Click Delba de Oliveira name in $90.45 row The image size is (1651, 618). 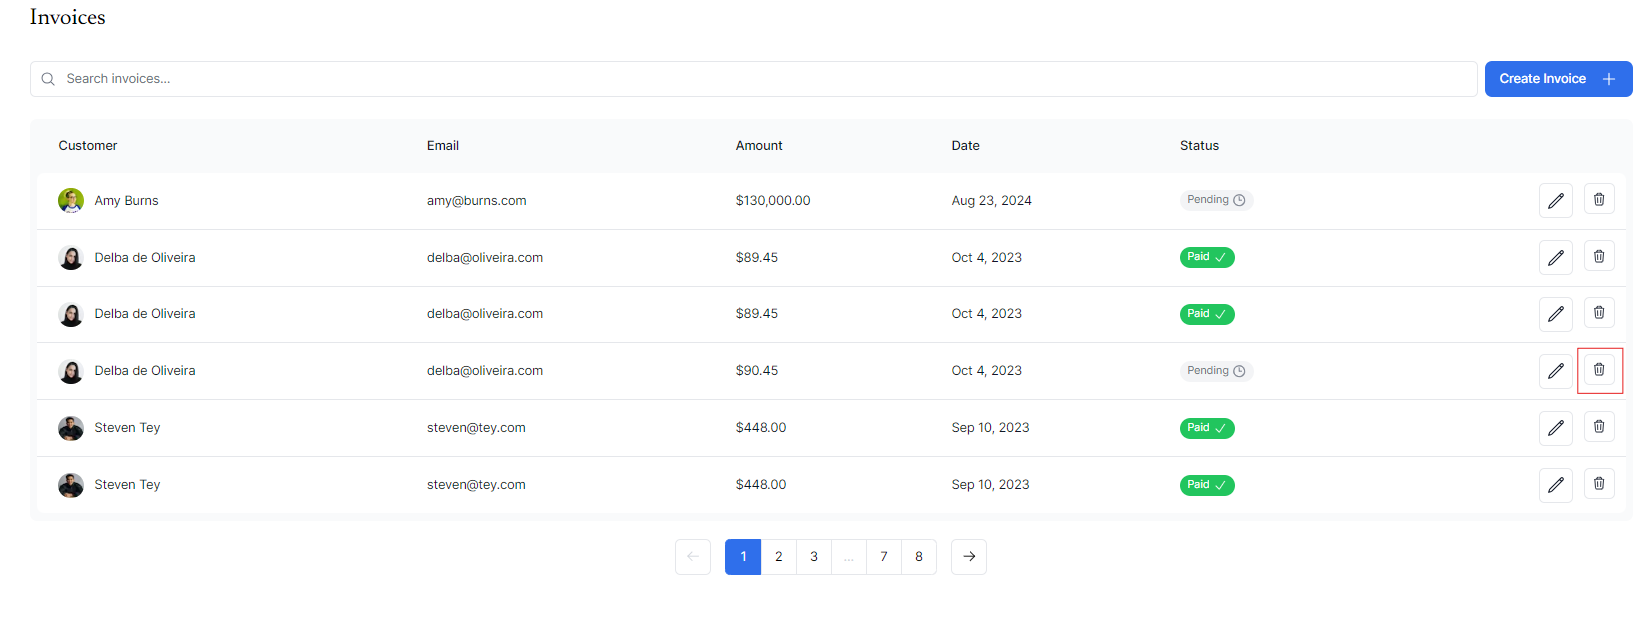click(x=145, y=371)
